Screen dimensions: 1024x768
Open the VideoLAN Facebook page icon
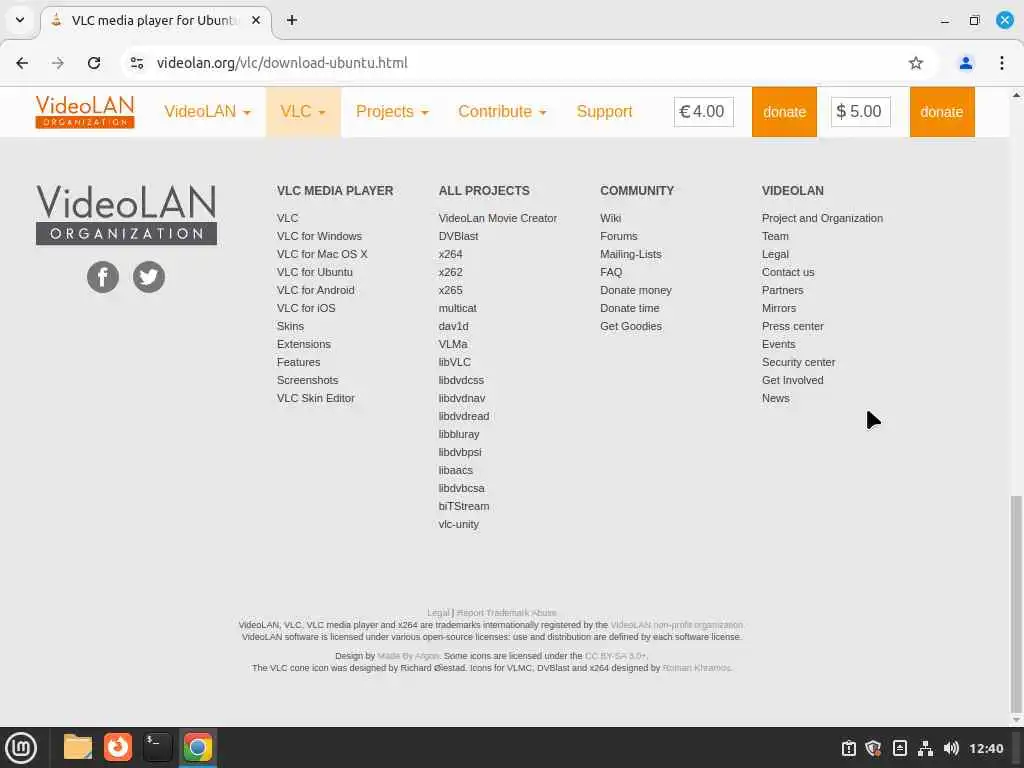click(103, 277)
